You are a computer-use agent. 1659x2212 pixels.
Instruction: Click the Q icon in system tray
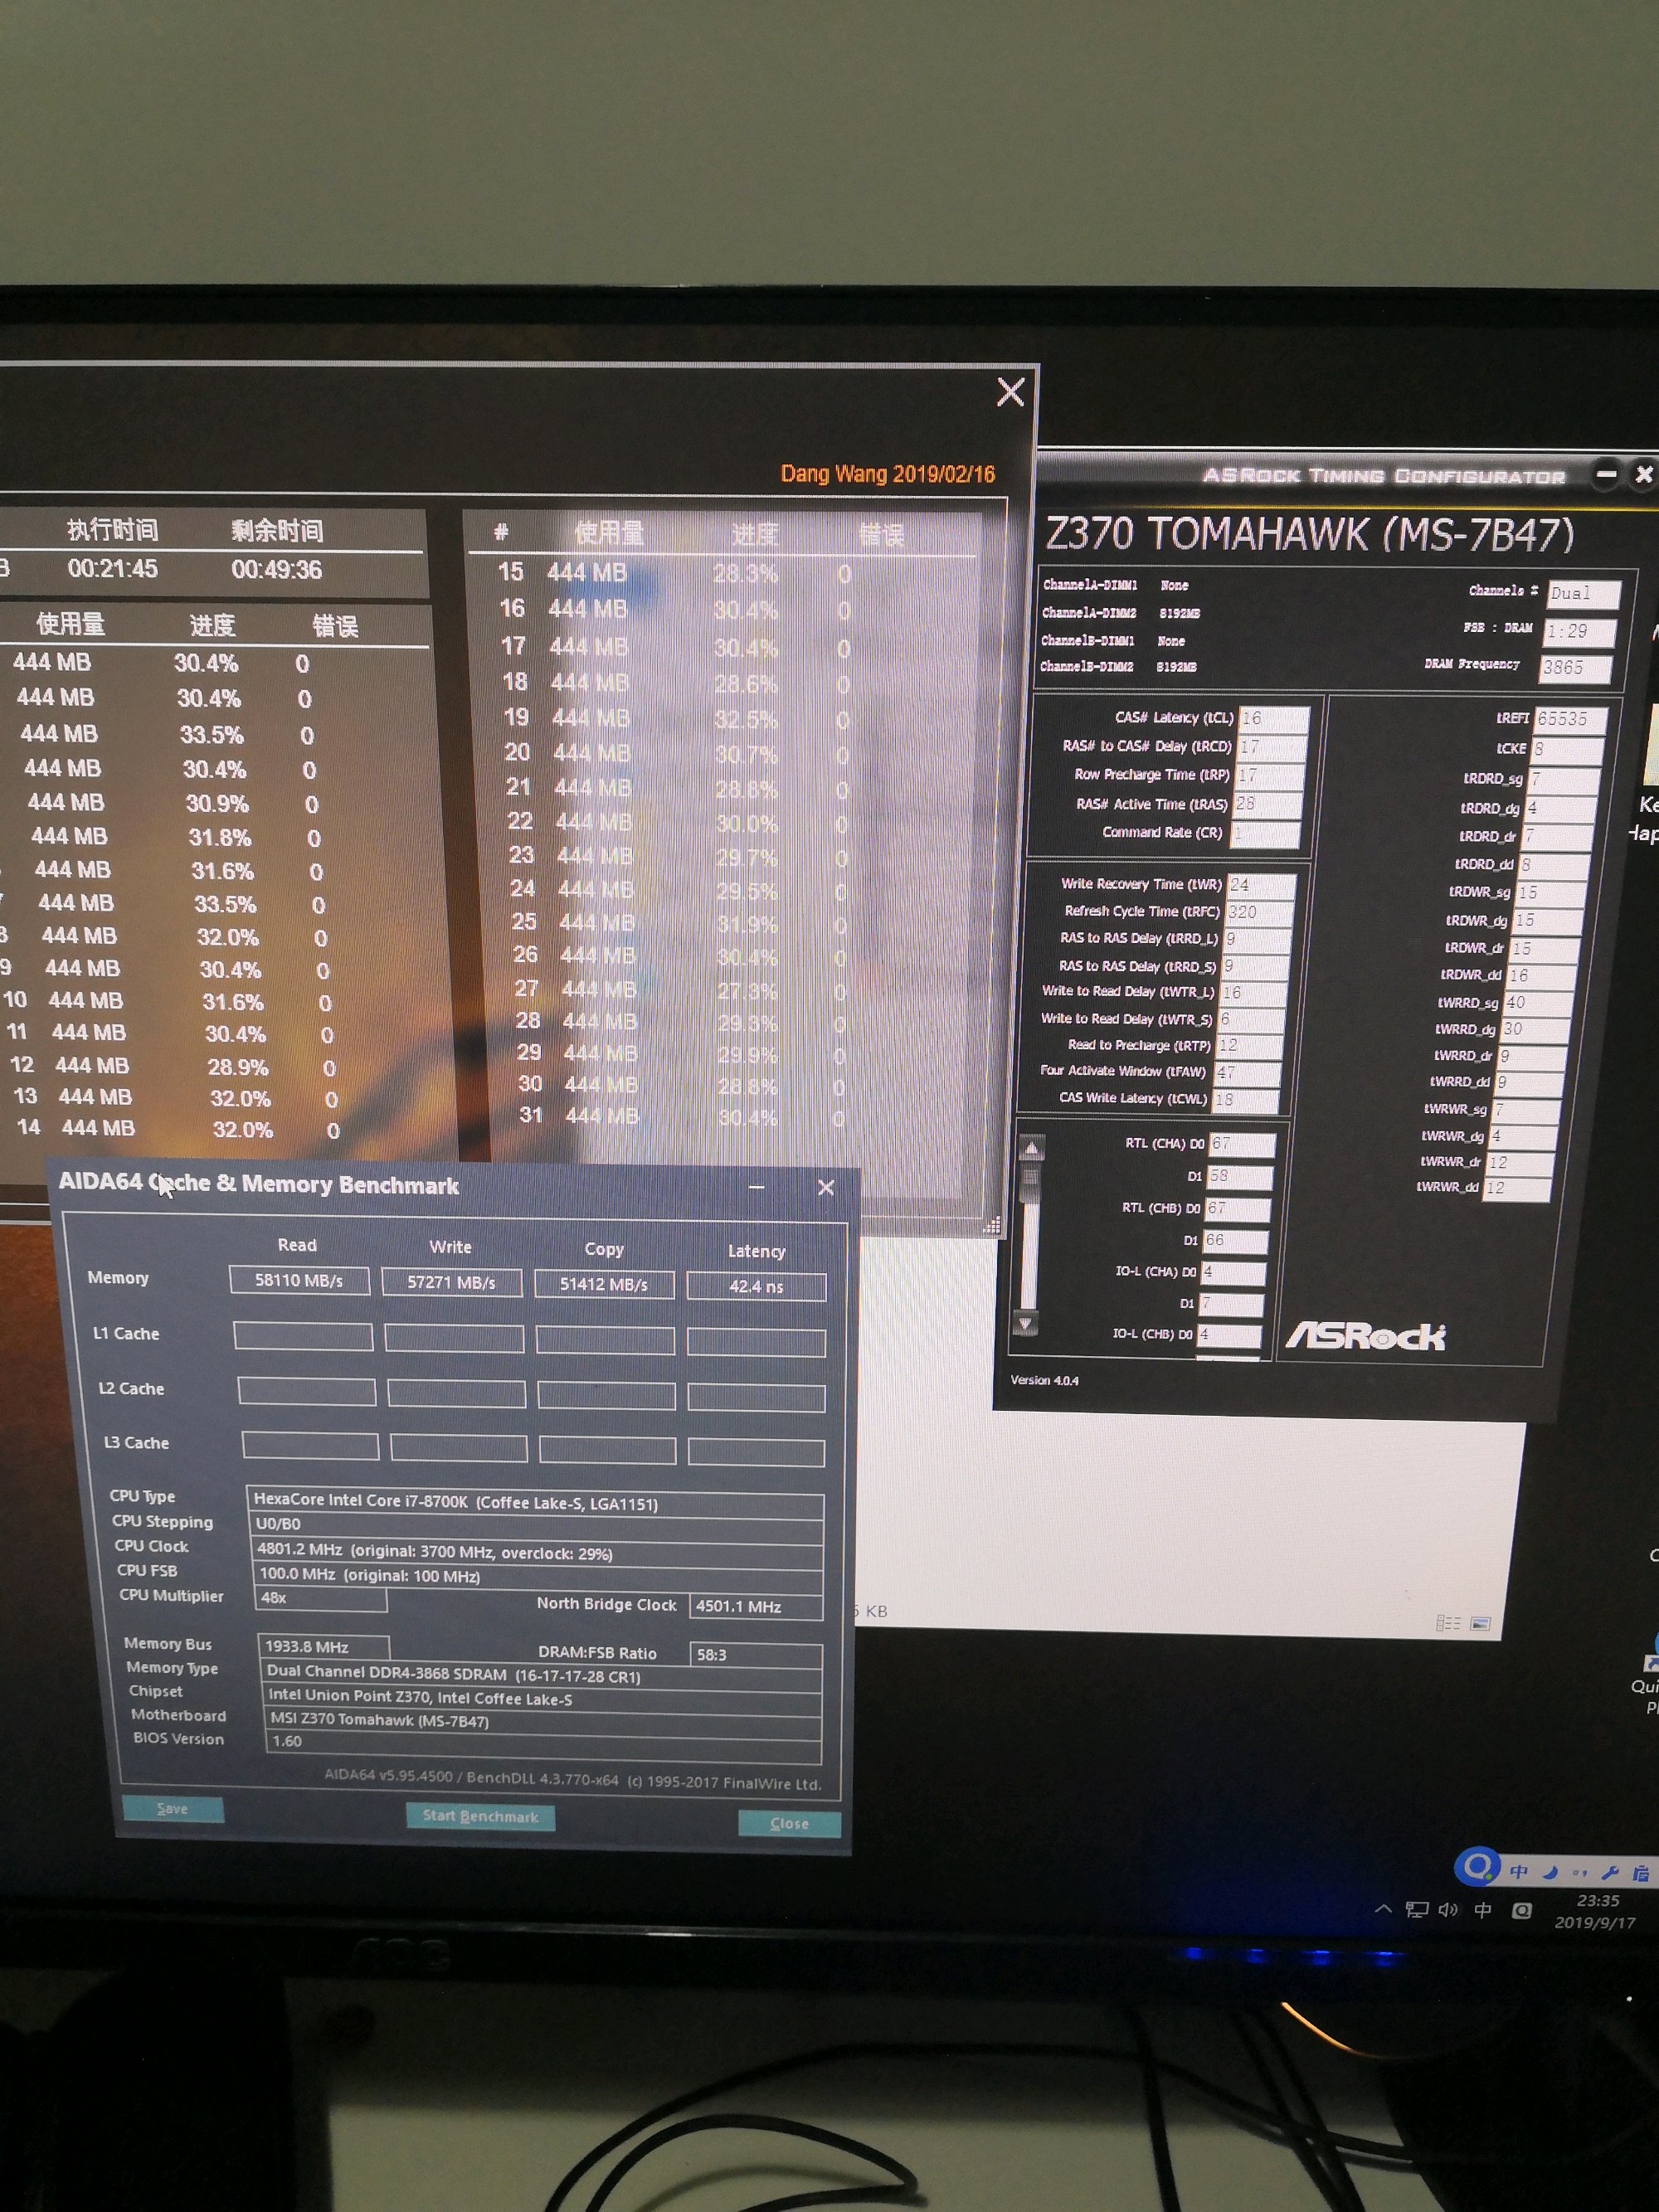[x=1521, y=1911]
